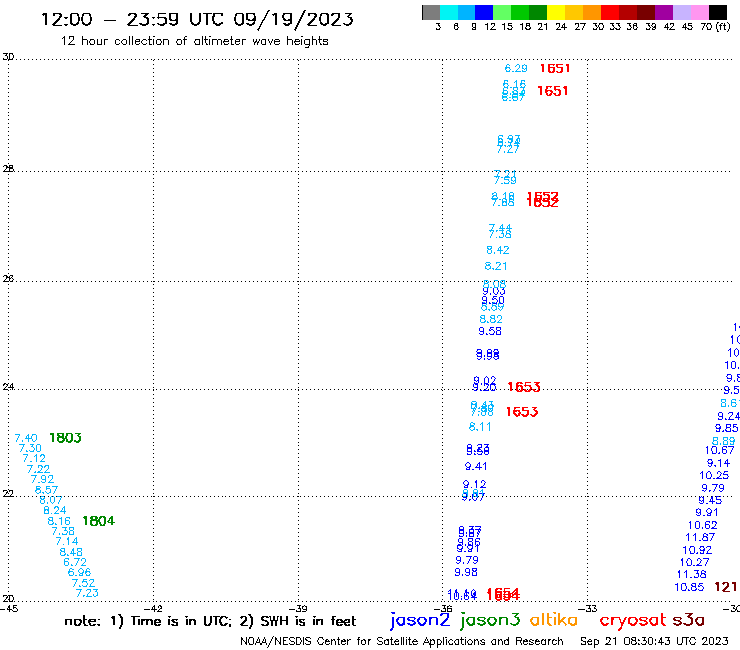Click the wave height value 9.91

click(706, 513)
